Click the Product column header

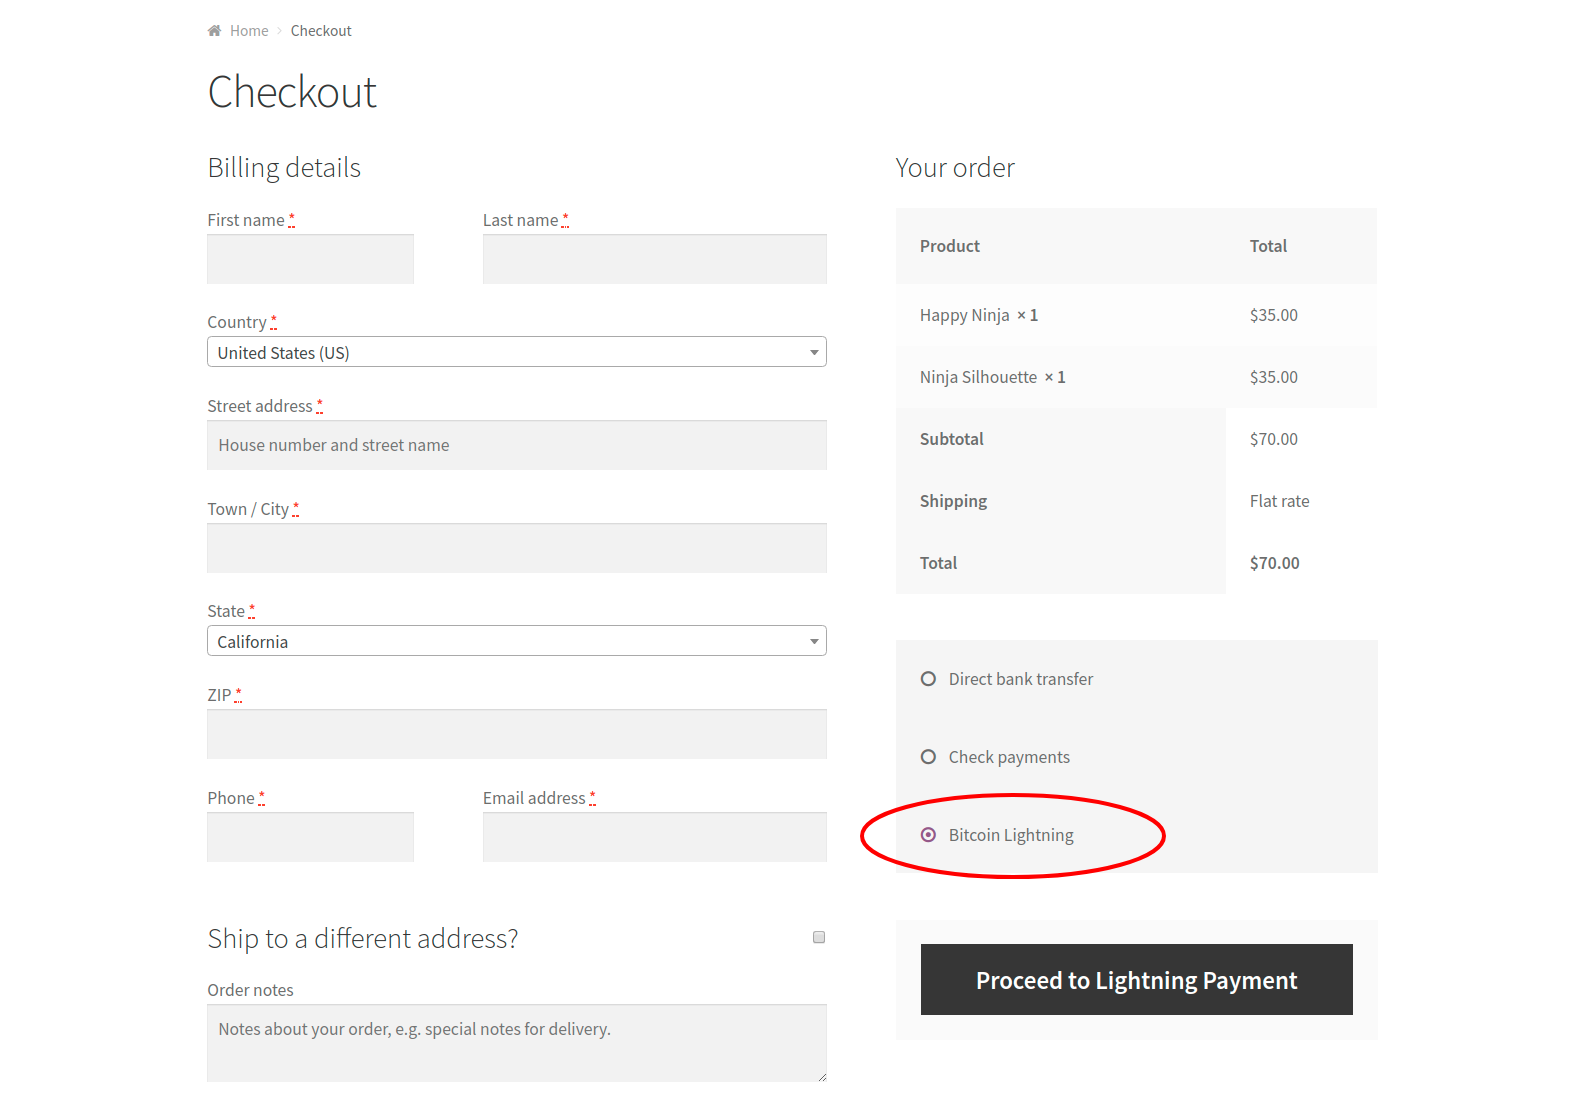pyautogui.click(x=950, y=246)
